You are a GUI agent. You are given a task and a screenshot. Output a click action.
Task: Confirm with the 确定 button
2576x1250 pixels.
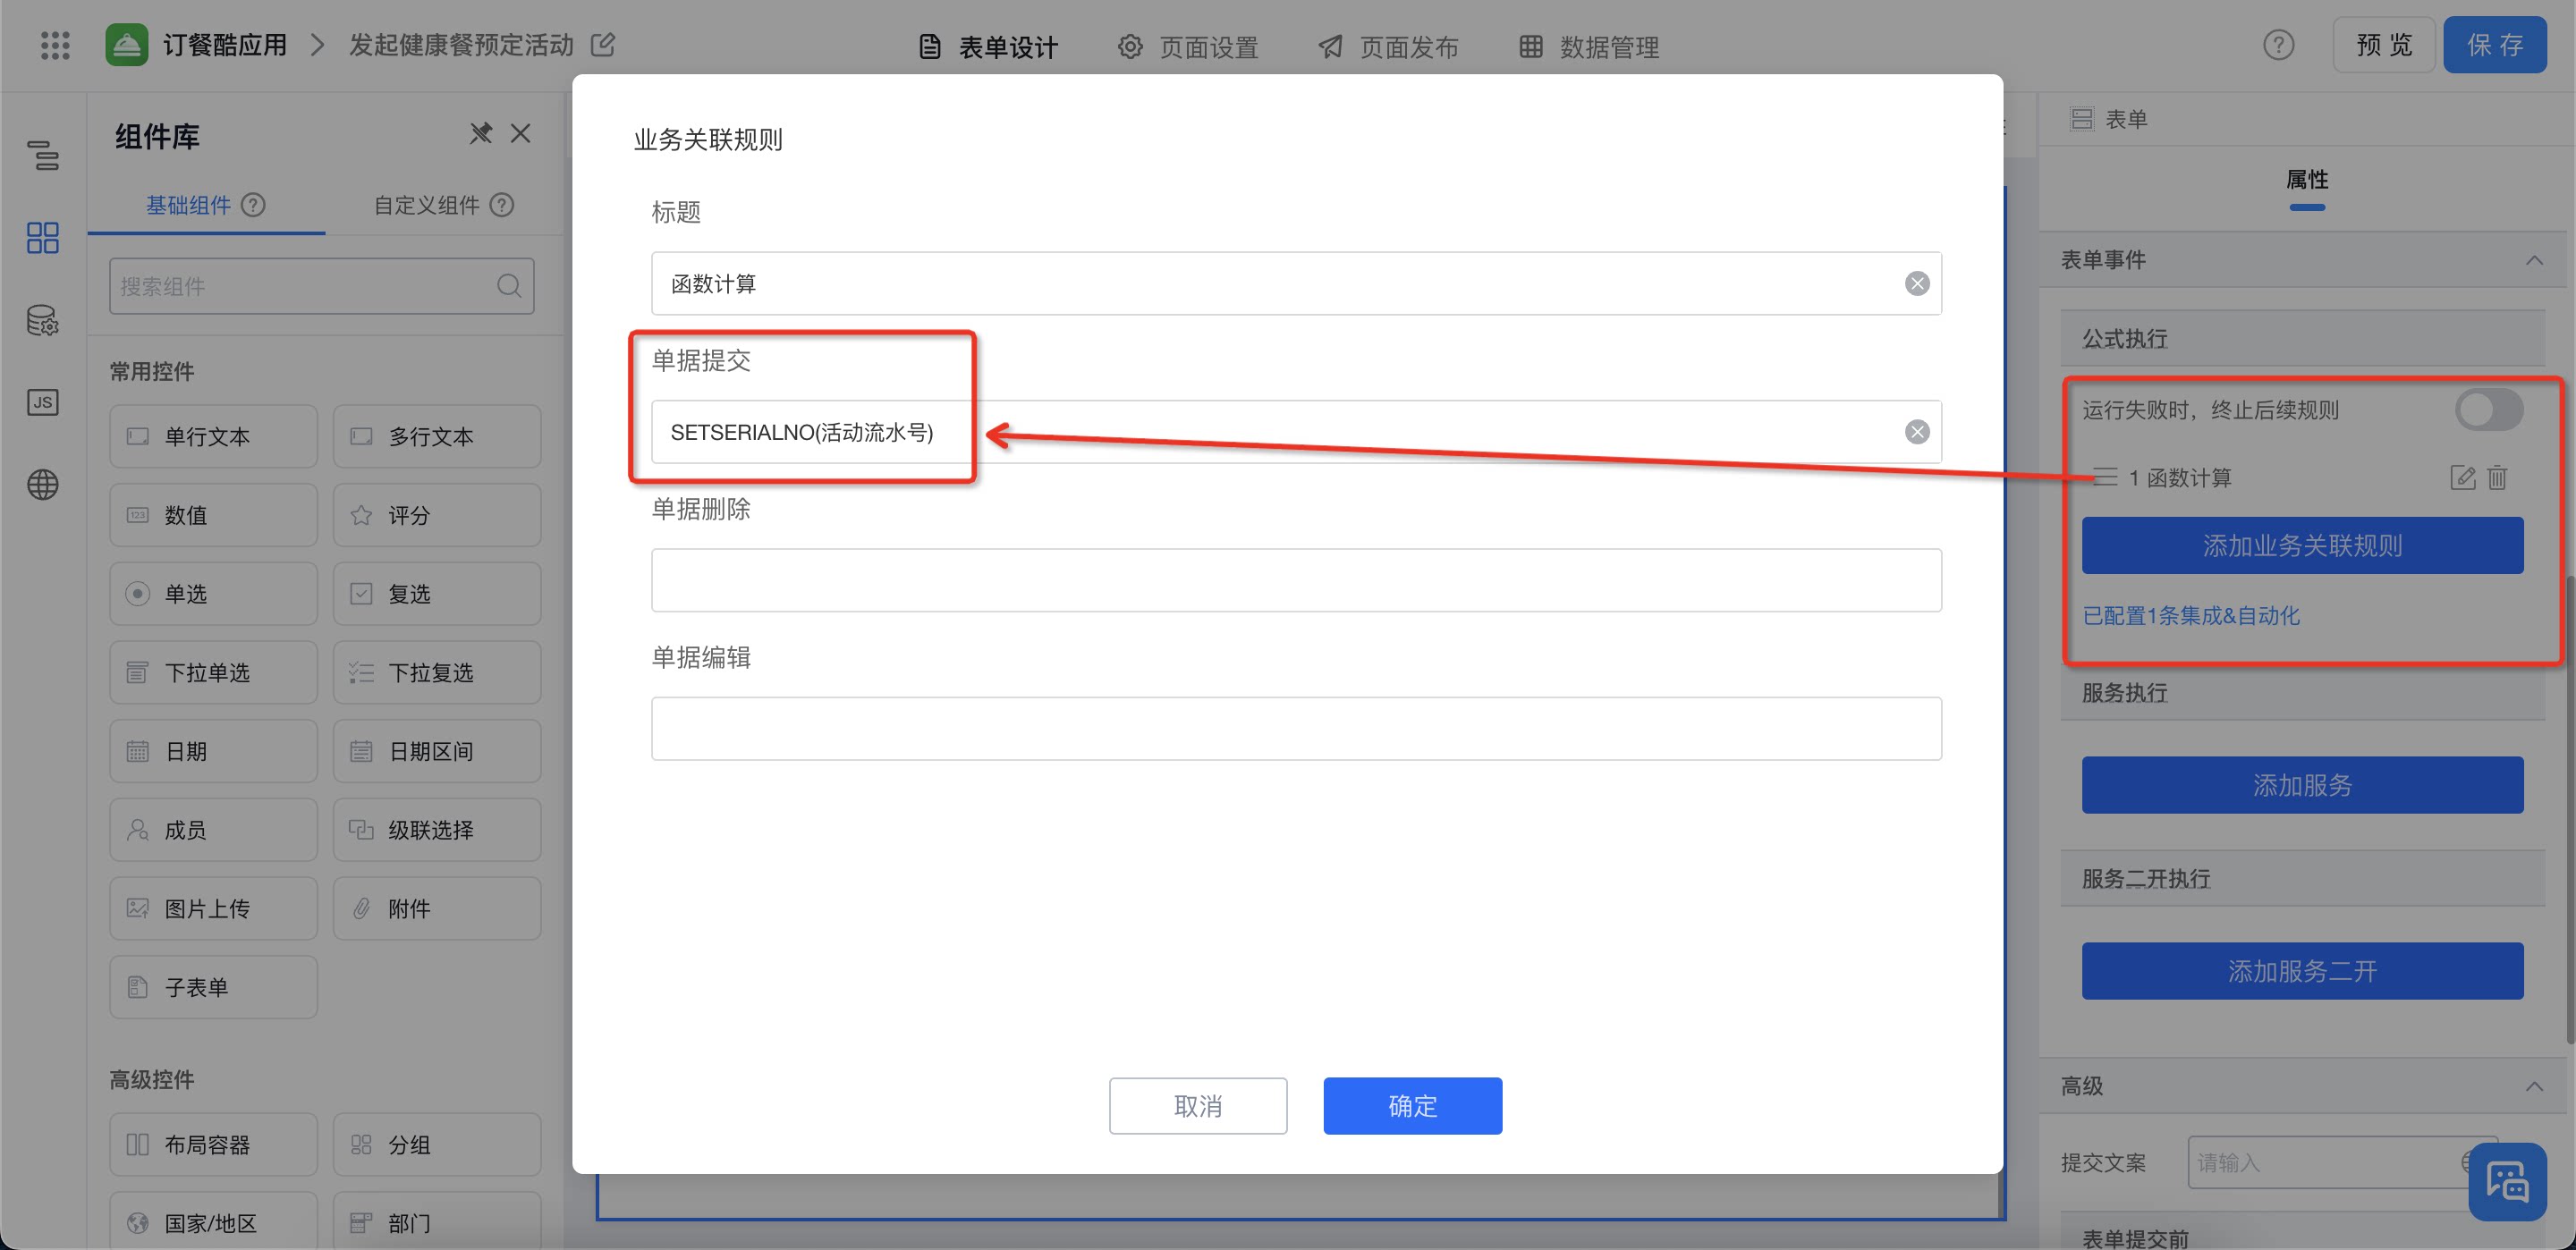point(1412,1106)
